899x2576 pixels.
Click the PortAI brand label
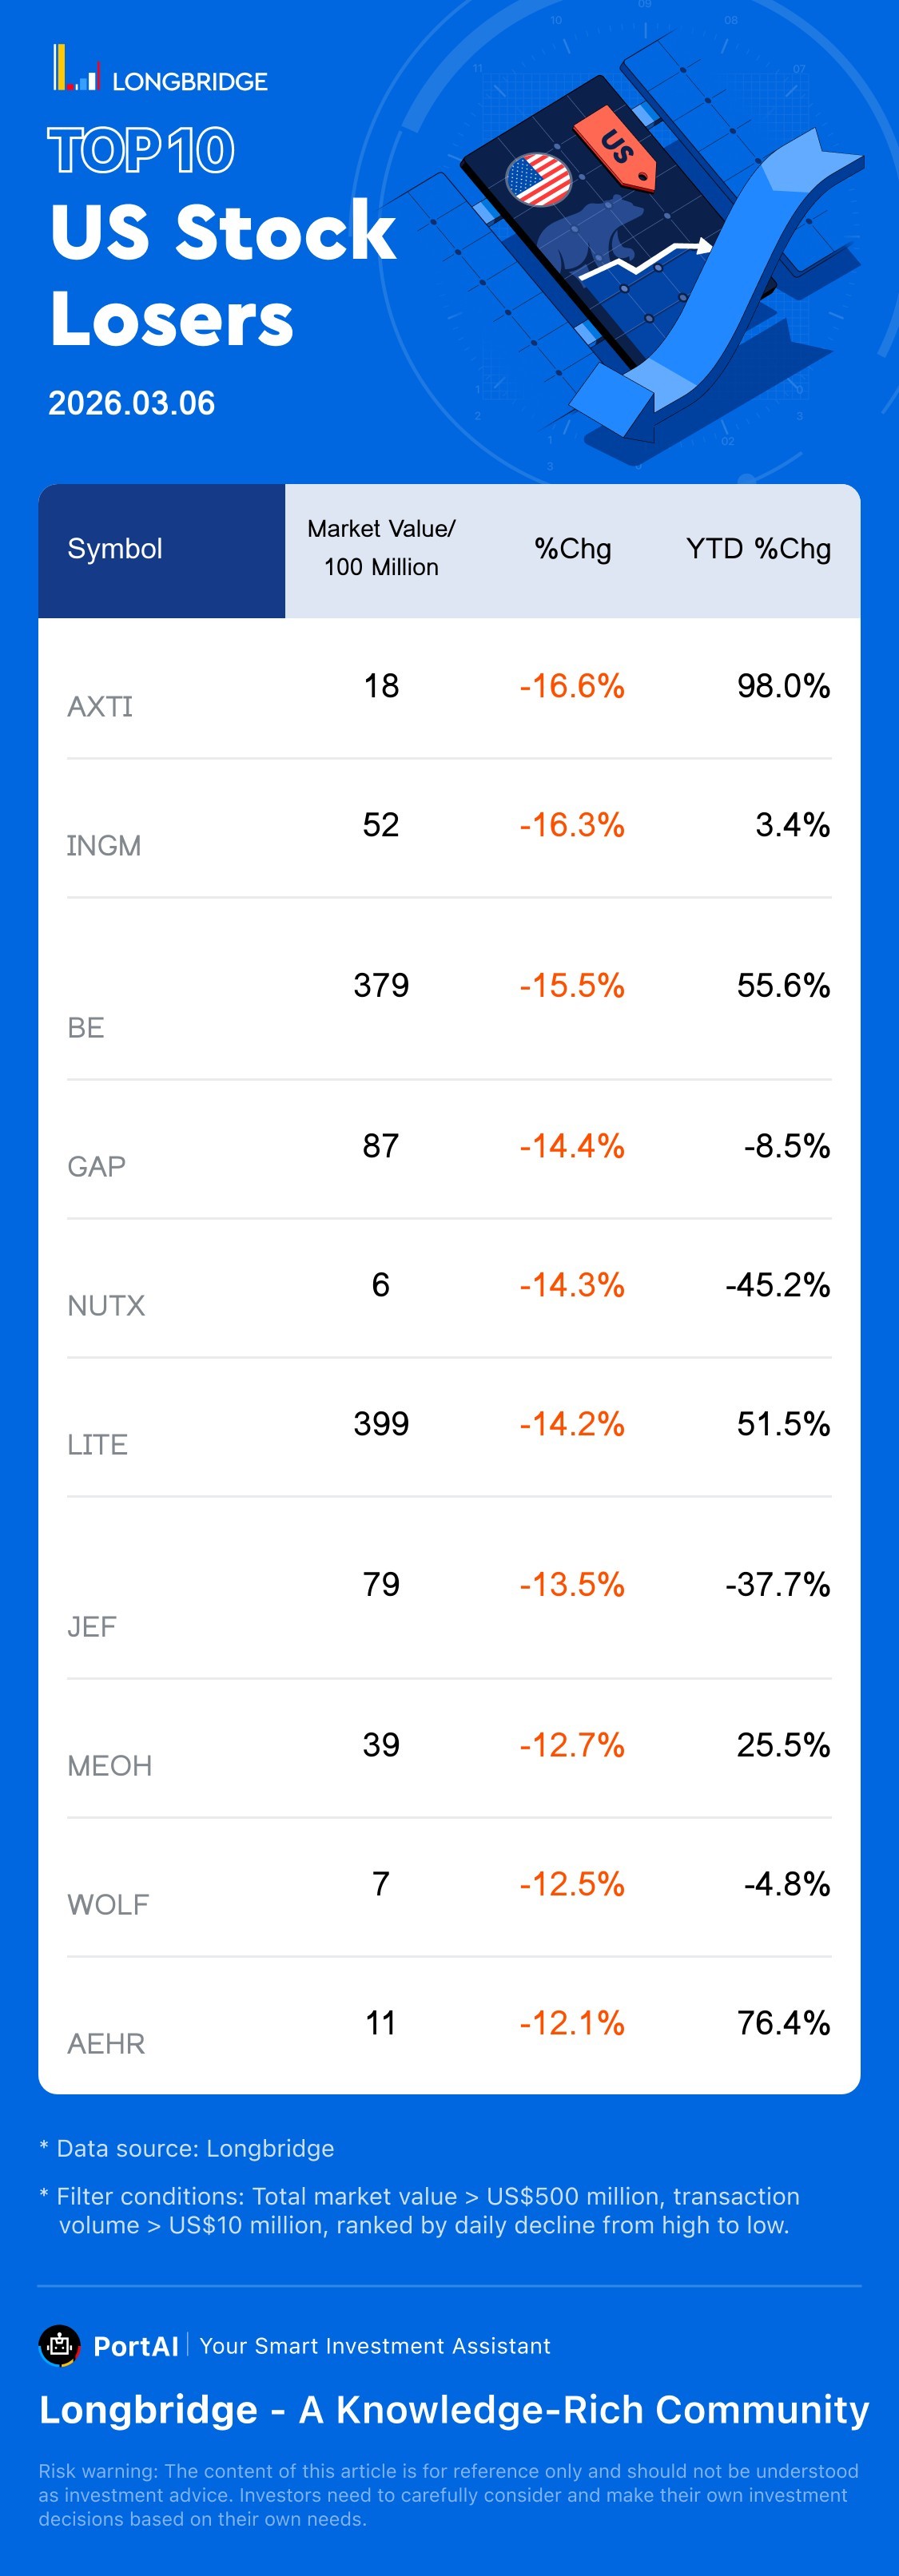point(136,2346)
